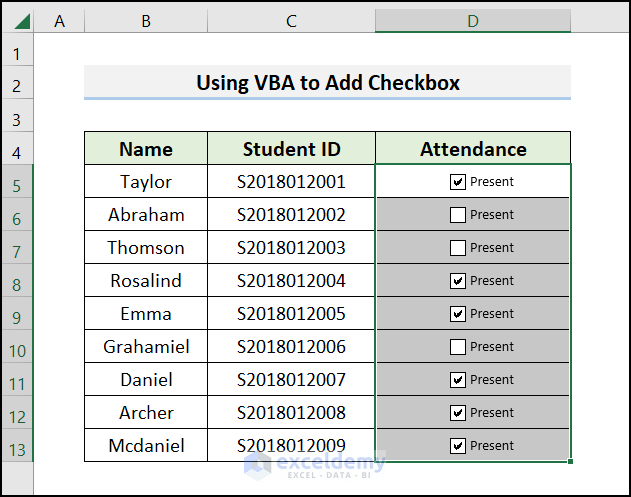Uncheck Daniel's Present checkbox
The width and height of the screenshot is (631, 497).
point(458,380)
